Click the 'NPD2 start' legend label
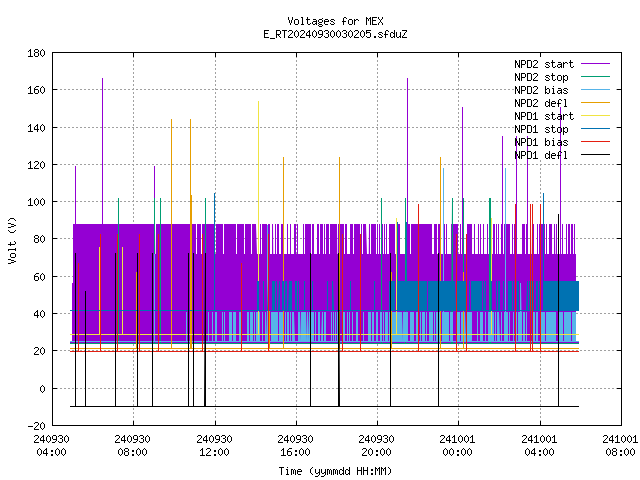Viewport: 640px width, 480px height. point(544,64)
